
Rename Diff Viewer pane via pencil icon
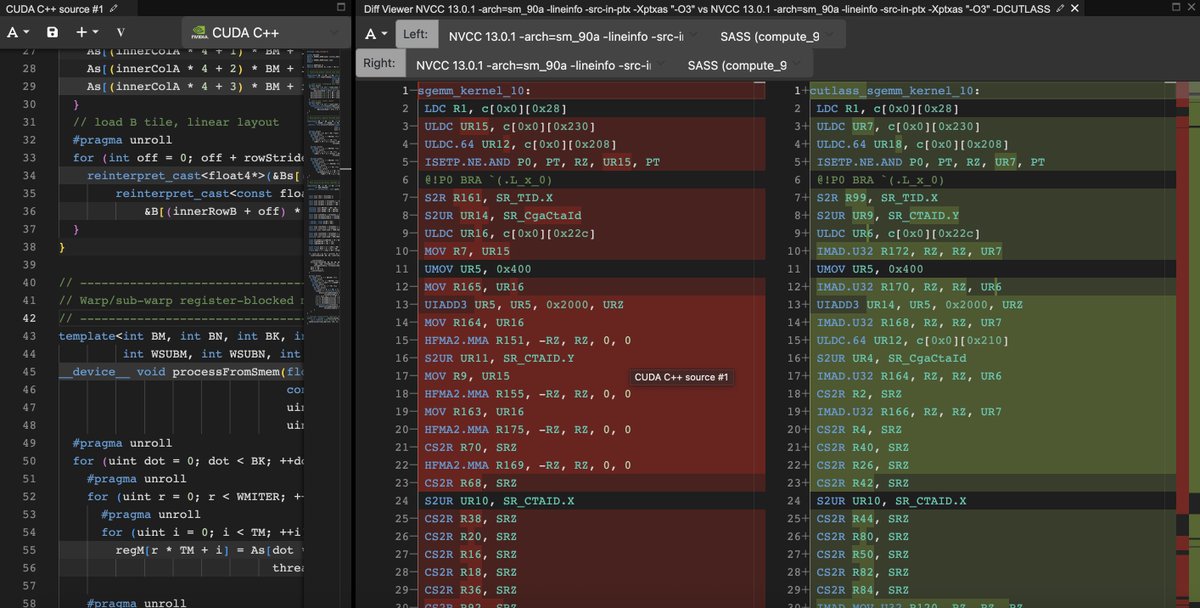[1061, 8]
